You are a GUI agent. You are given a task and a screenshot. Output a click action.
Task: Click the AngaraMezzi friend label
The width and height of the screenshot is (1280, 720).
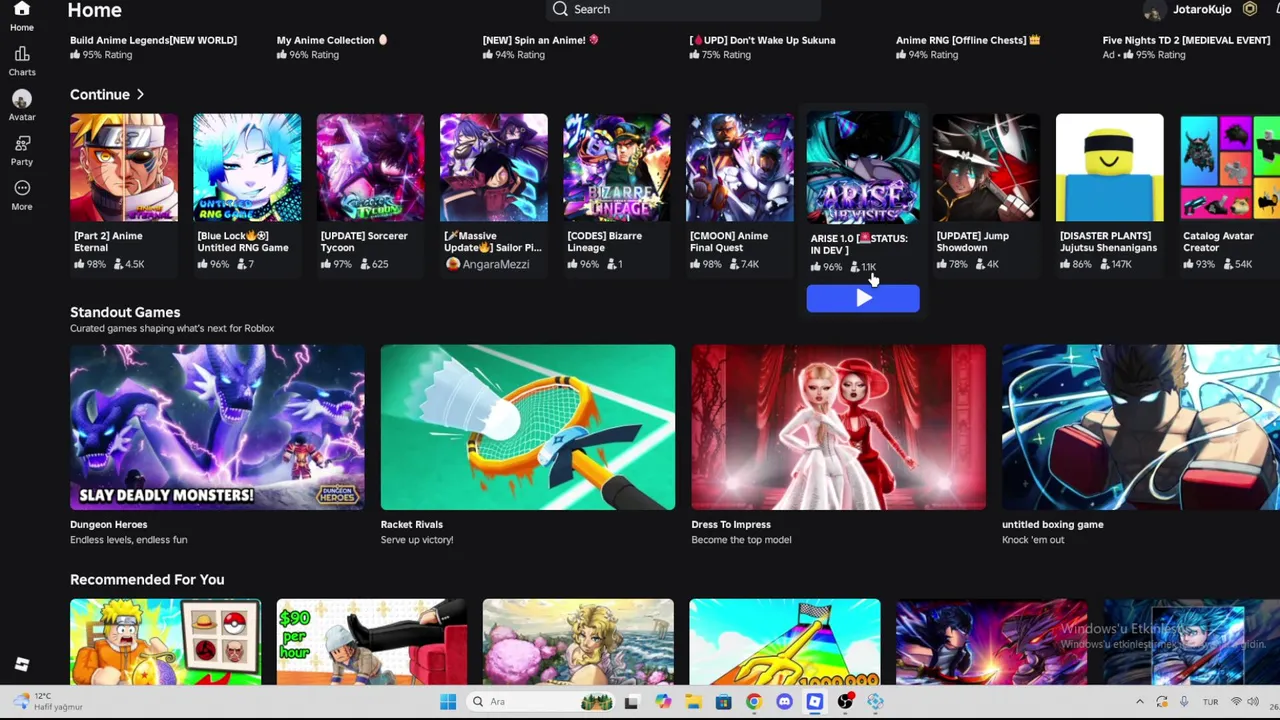coord(487,264)
